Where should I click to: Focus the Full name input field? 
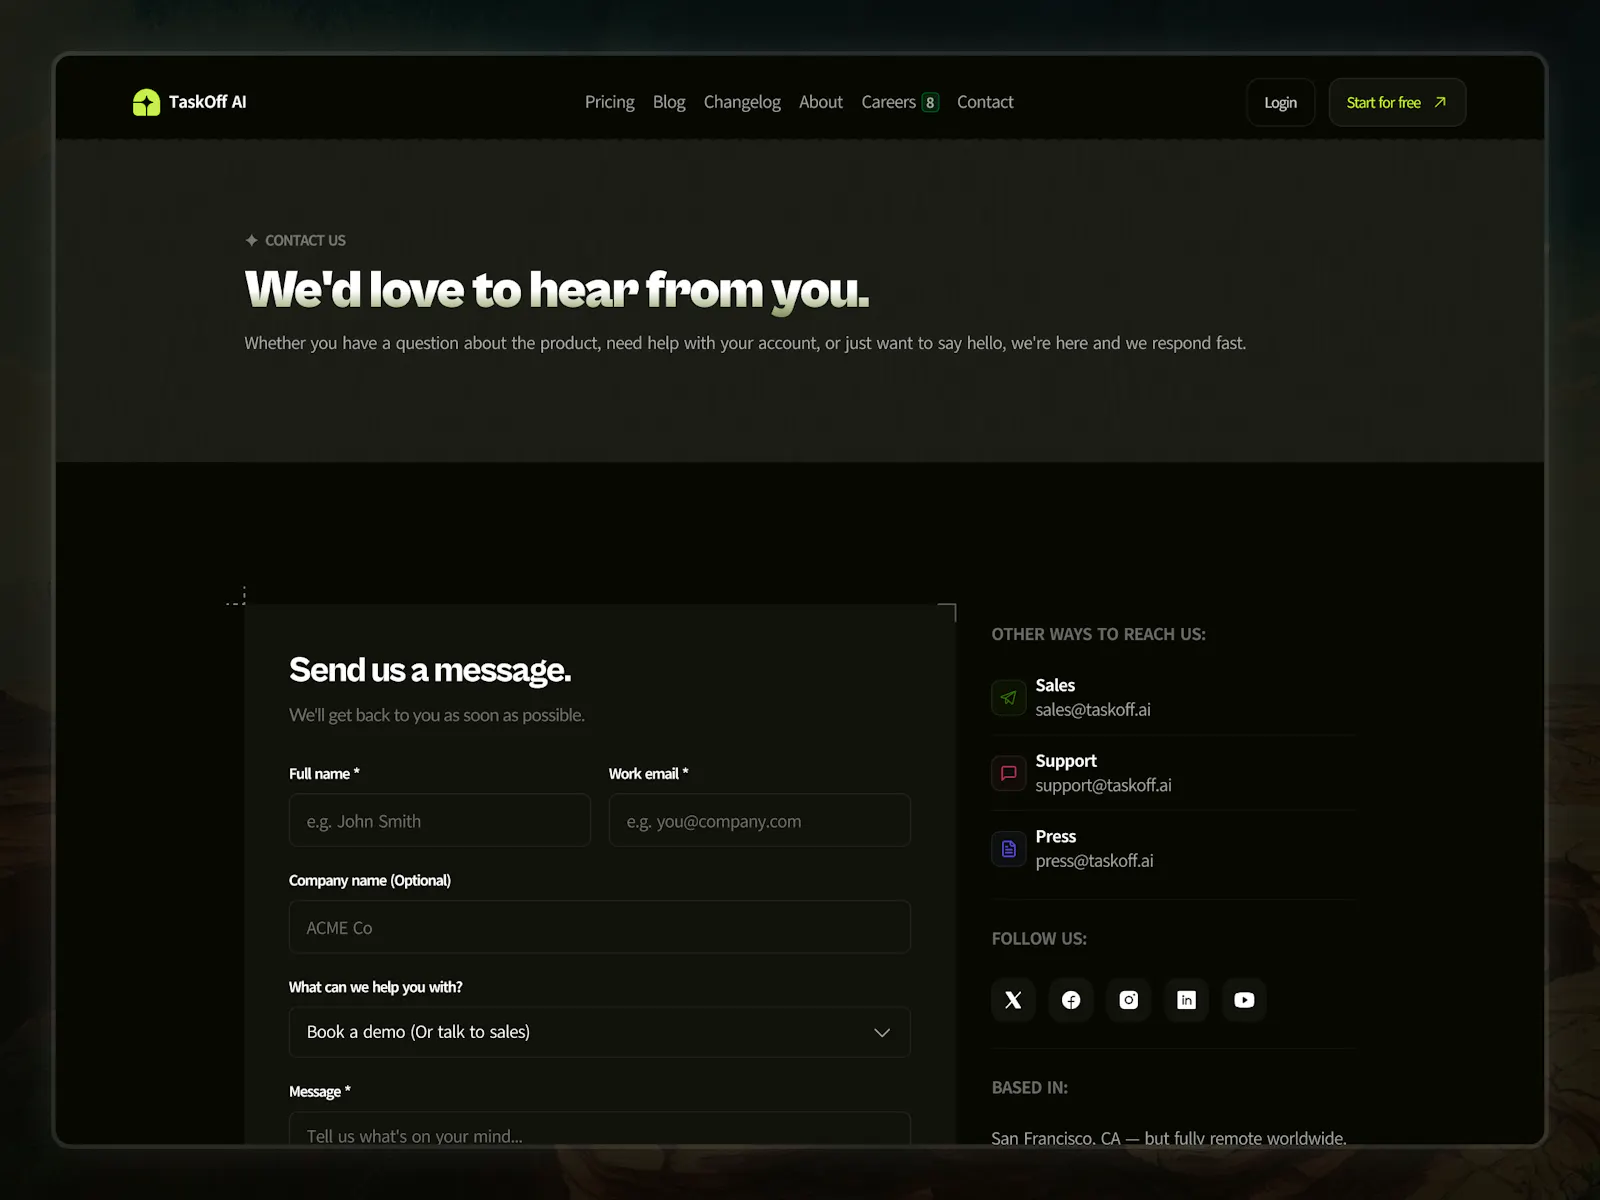click(x=440, y=820)
